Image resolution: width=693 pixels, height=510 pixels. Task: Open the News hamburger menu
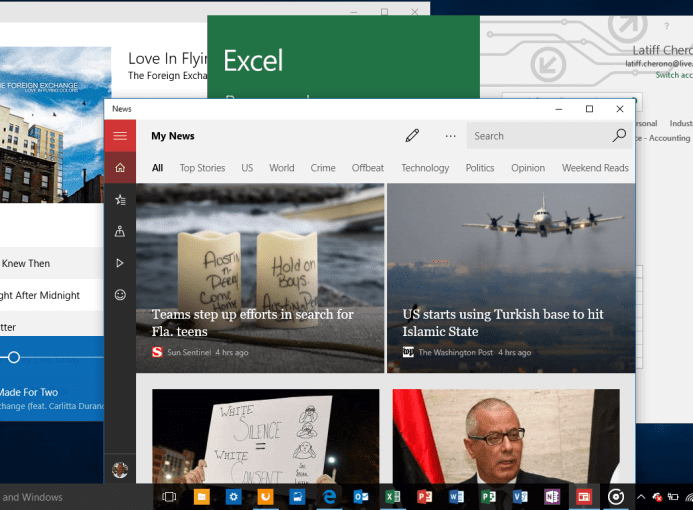tap(120, 136)
